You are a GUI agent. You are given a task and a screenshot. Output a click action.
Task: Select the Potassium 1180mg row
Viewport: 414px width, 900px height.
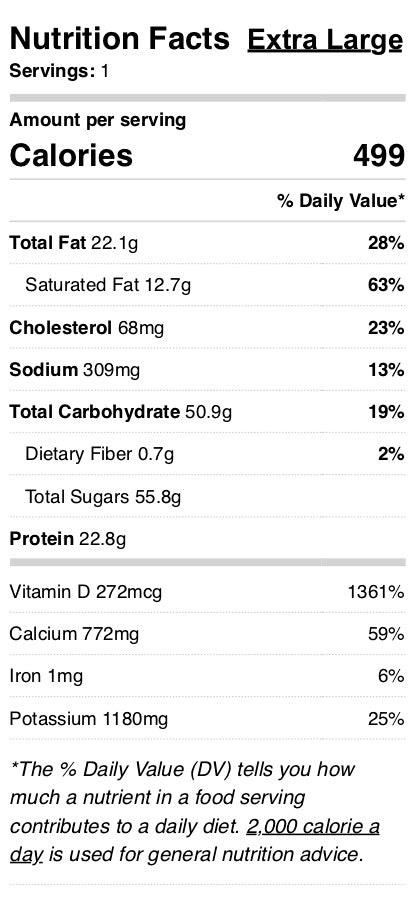click(x=207, y=719)
